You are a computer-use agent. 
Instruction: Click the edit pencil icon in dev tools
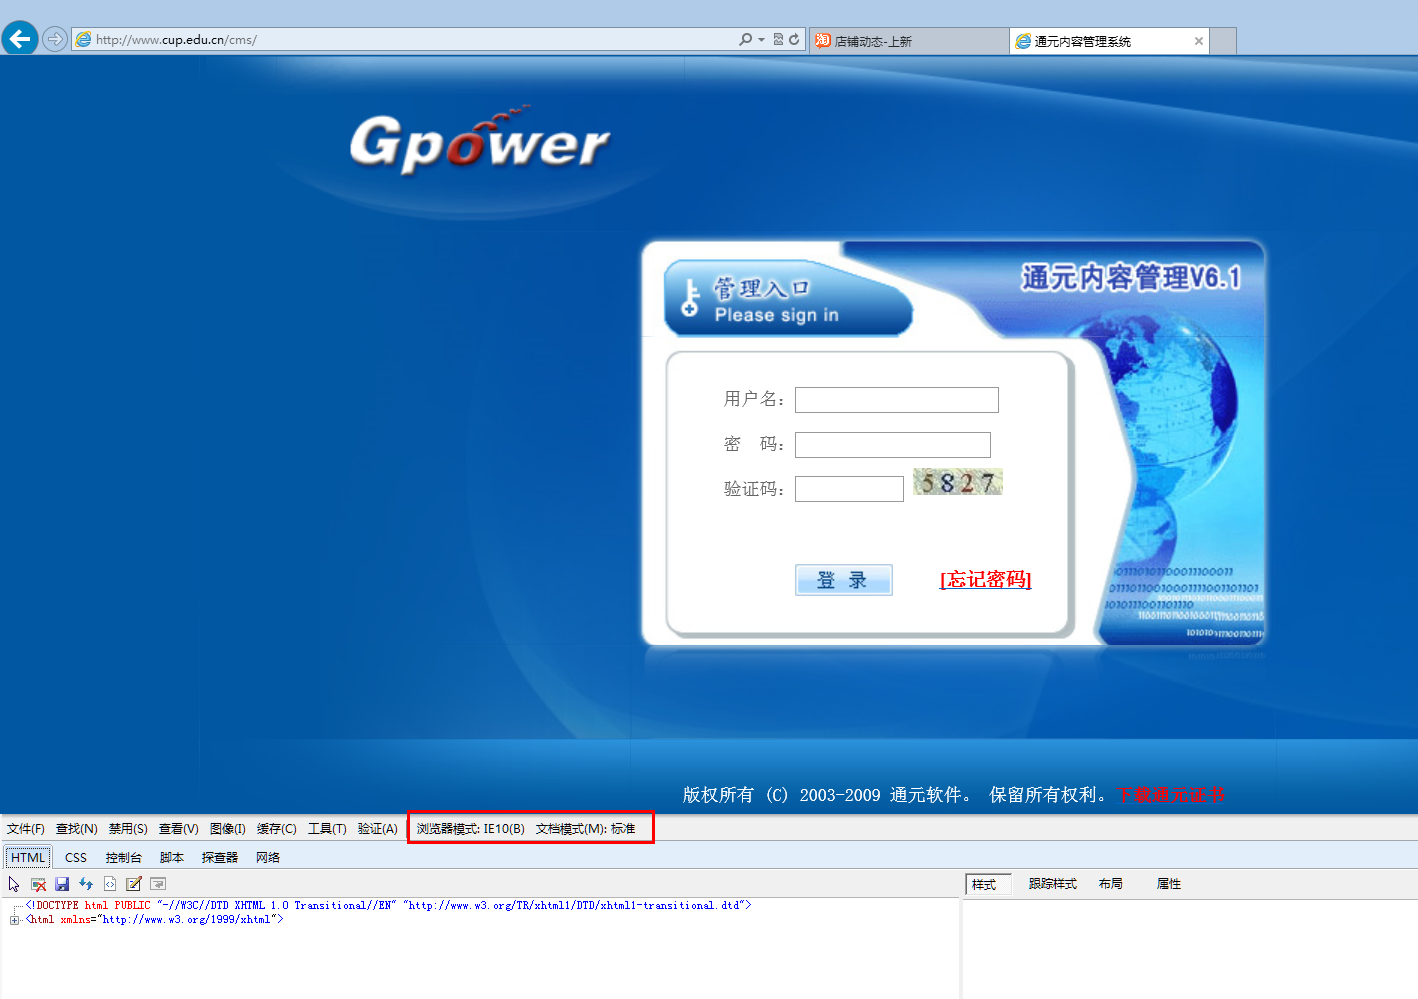[134, 884]
